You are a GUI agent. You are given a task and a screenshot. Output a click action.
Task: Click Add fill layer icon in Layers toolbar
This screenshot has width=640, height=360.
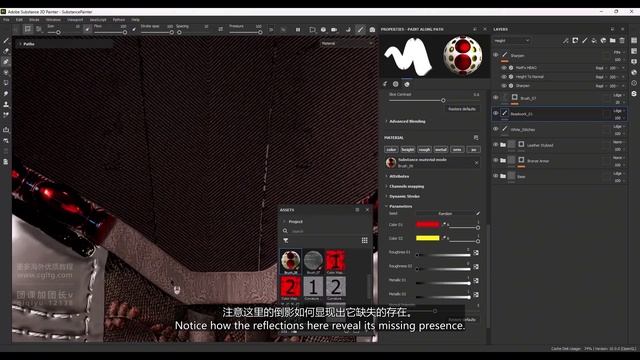pyautogui.click(x=594, y=40)
